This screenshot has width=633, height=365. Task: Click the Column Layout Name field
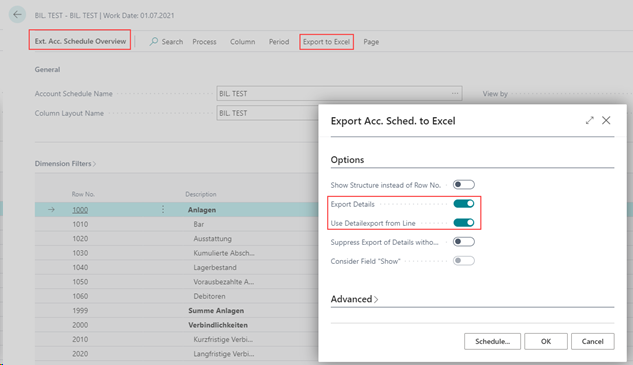coord(268,113)
